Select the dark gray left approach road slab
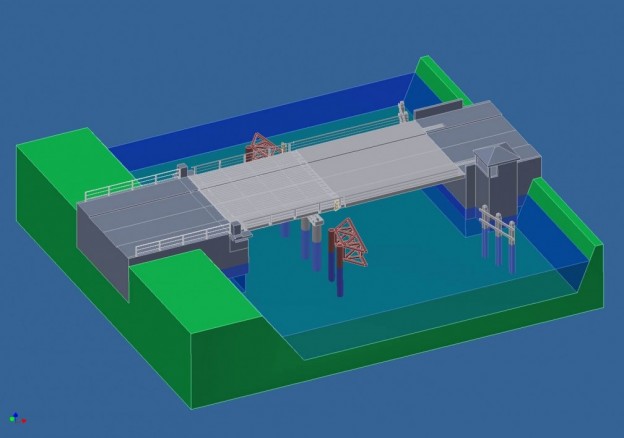 155,217
